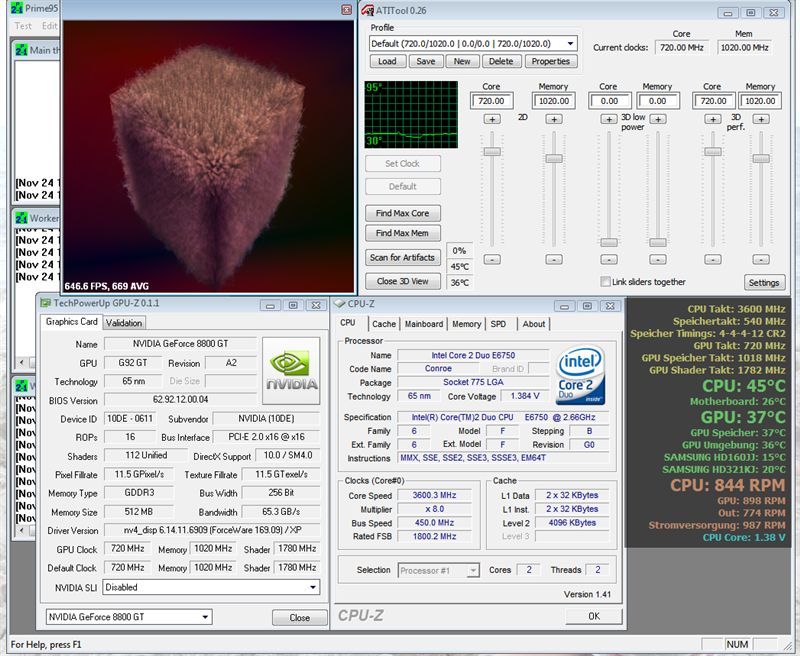
Task: Click Scan for Artifacts button
Action: [403, 258]
